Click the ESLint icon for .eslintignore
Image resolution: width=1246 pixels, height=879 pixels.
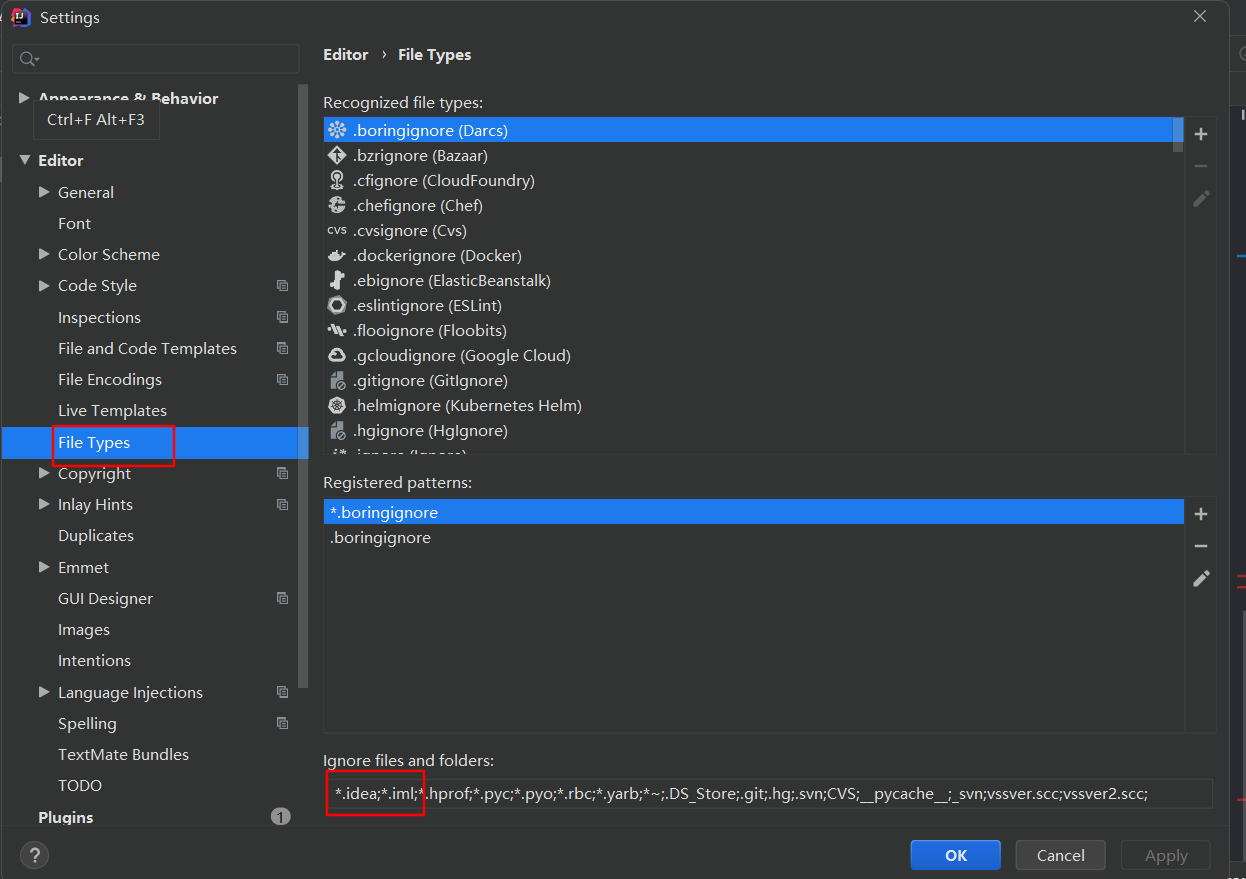(337, 306)
